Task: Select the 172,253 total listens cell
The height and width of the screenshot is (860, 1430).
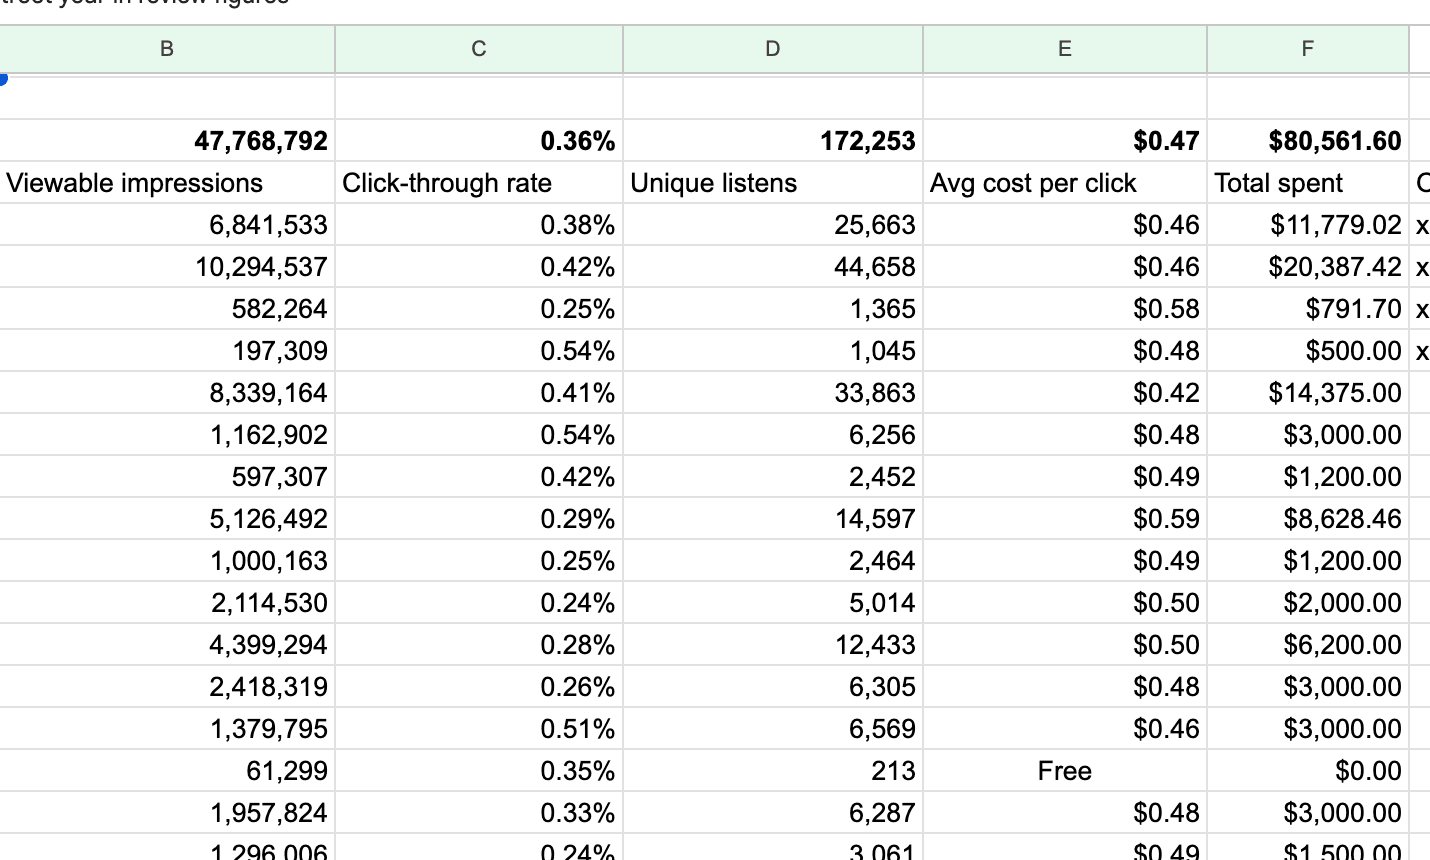Action: coord(772,141)
